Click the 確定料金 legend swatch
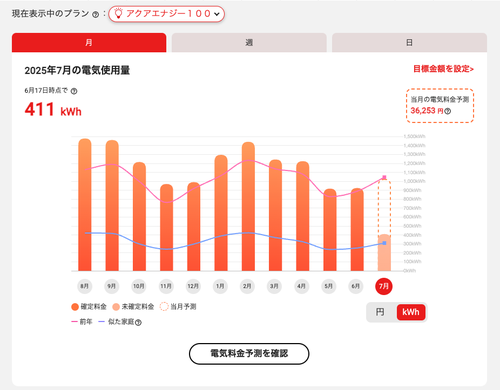 pyautogui.click(x=75, y=307)
